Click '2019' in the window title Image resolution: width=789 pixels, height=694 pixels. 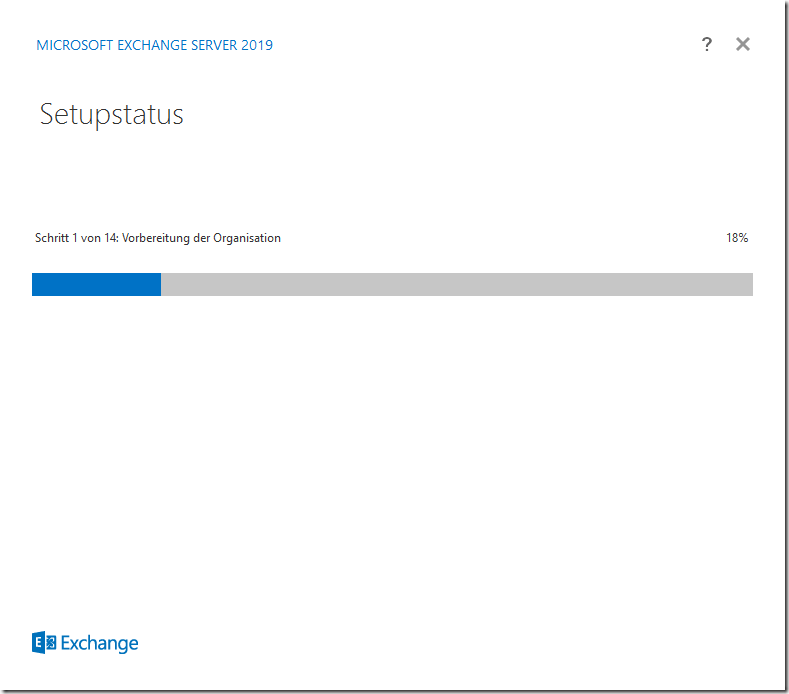(x=257, y=45)
